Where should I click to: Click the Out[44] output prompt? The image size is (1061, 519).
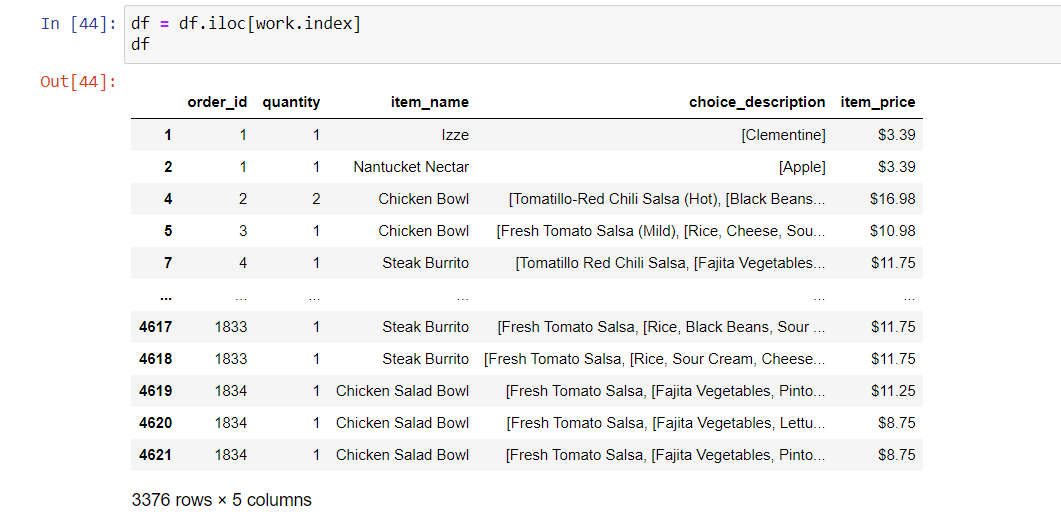79,82
